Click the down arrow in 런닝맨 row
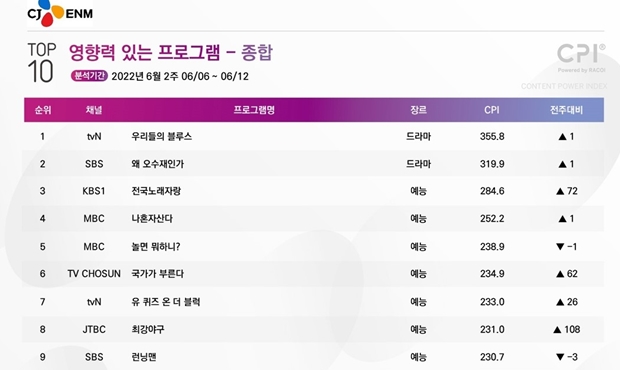 pos(560,357)
